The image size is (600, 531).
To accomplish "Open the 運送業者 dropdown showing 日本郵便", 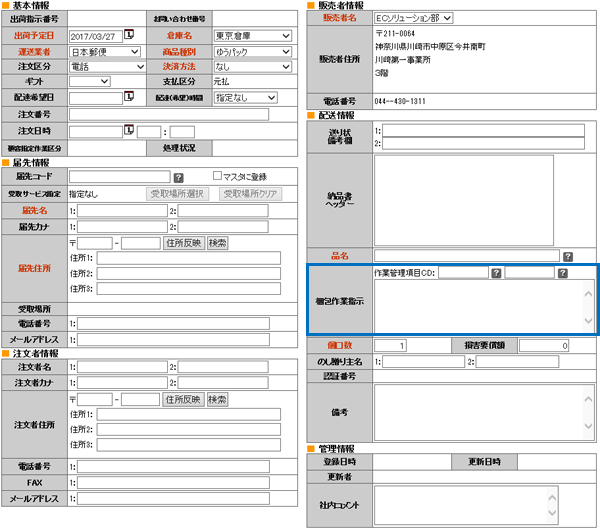I will tap(105, 52).
